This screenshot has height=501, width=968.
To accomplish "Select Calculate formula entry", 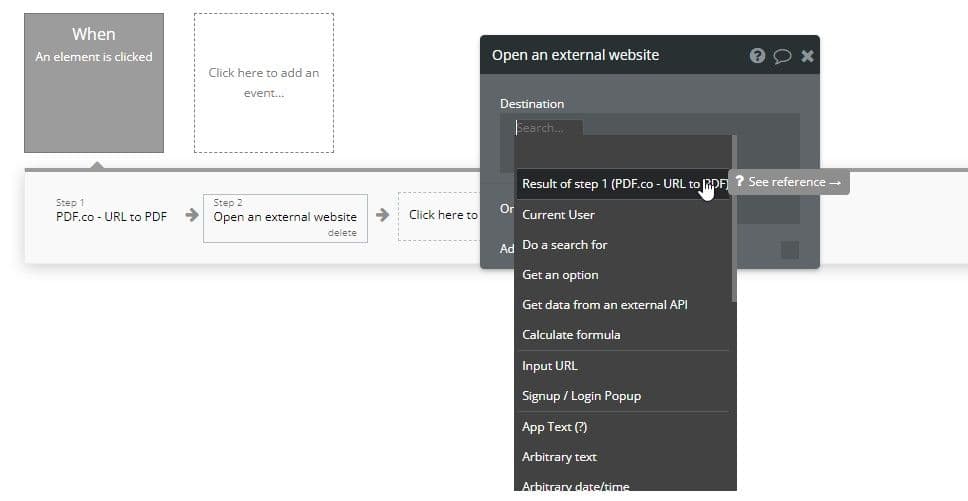I will (x=571, y=335).
